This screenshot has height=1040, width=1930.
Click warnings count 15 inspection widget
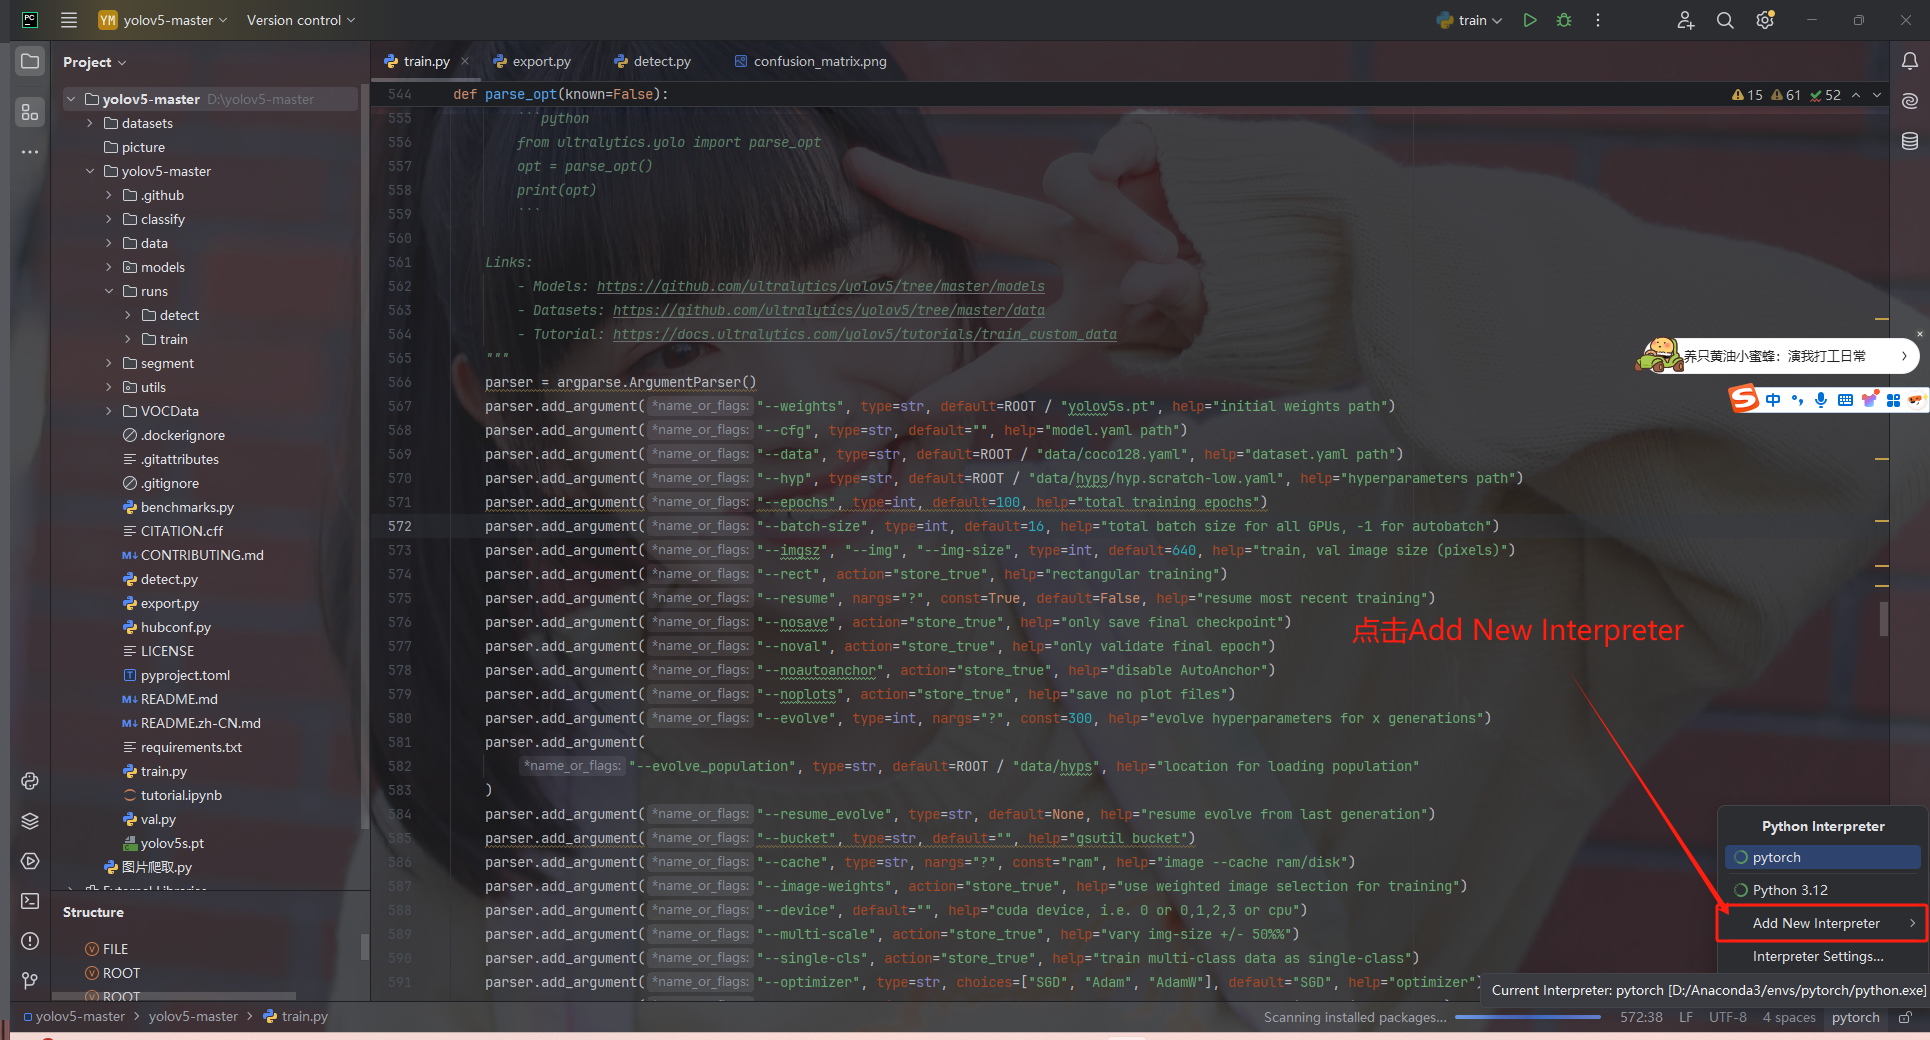[x=1747, y=95]
